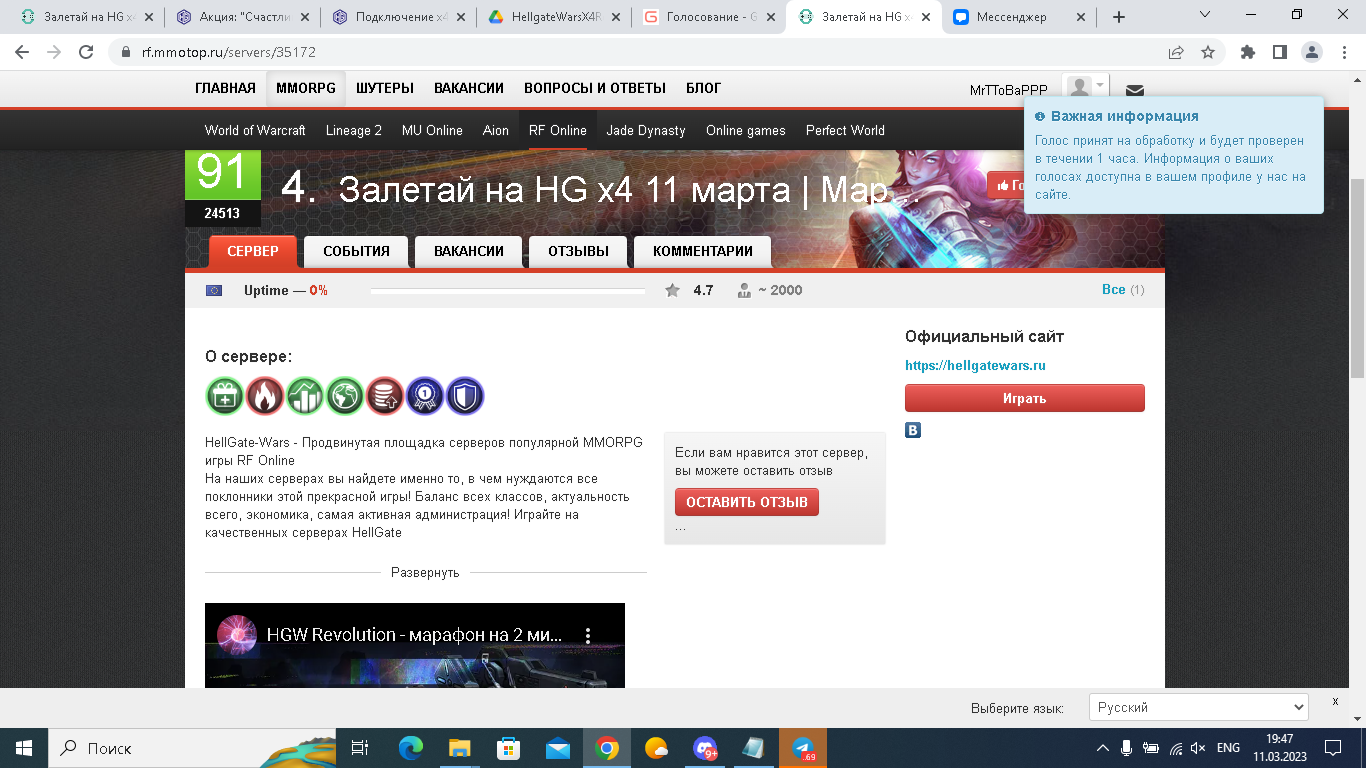Viewport: 1366px width, 768px height.
Task: Open the hellgatewars.ru official site link
Action: [975, 366]
